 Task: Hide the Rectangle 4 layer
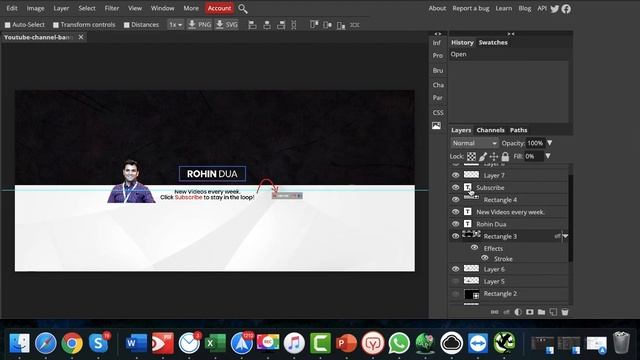coord(456,200)
